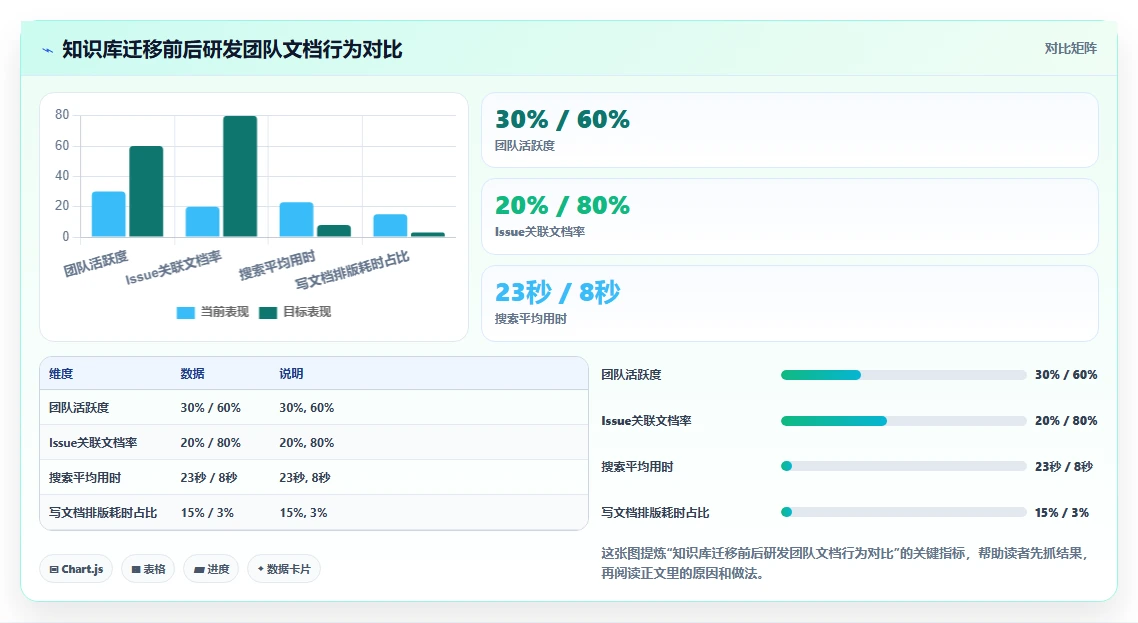Click the chart axis label 搜索平均用时
Viewport: 1138px width, 623px height.
[x=277, y=265]
